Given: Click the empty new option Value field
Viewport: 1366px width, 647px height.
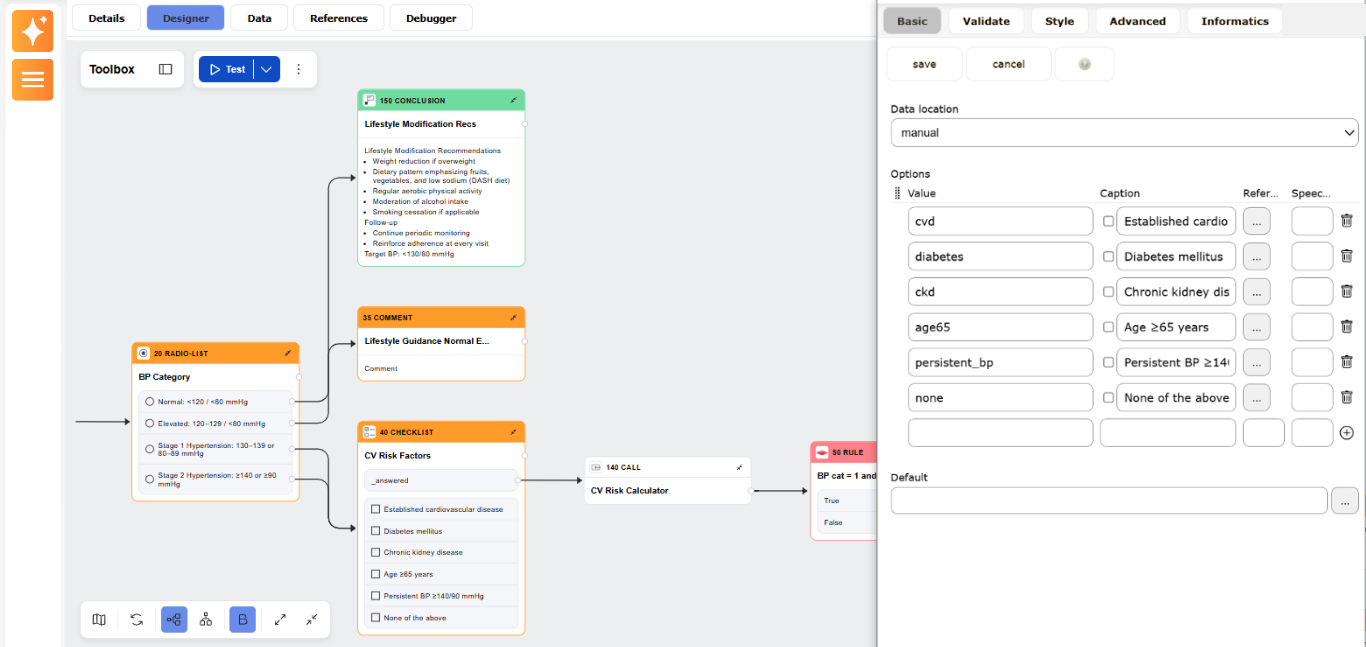Looking at the screenshot, I should [x=1001, y=433].
